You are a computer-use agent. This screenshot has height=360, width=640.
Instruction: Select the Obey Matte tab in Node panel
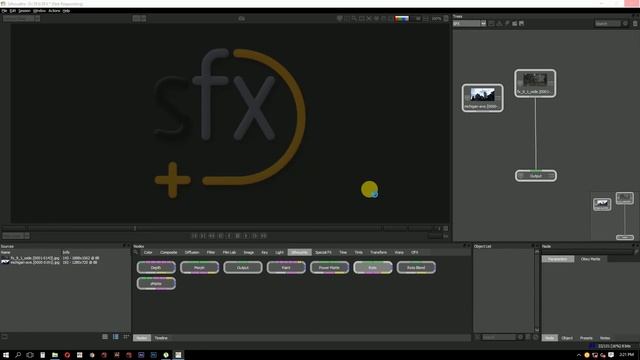(x=590, y=259)
